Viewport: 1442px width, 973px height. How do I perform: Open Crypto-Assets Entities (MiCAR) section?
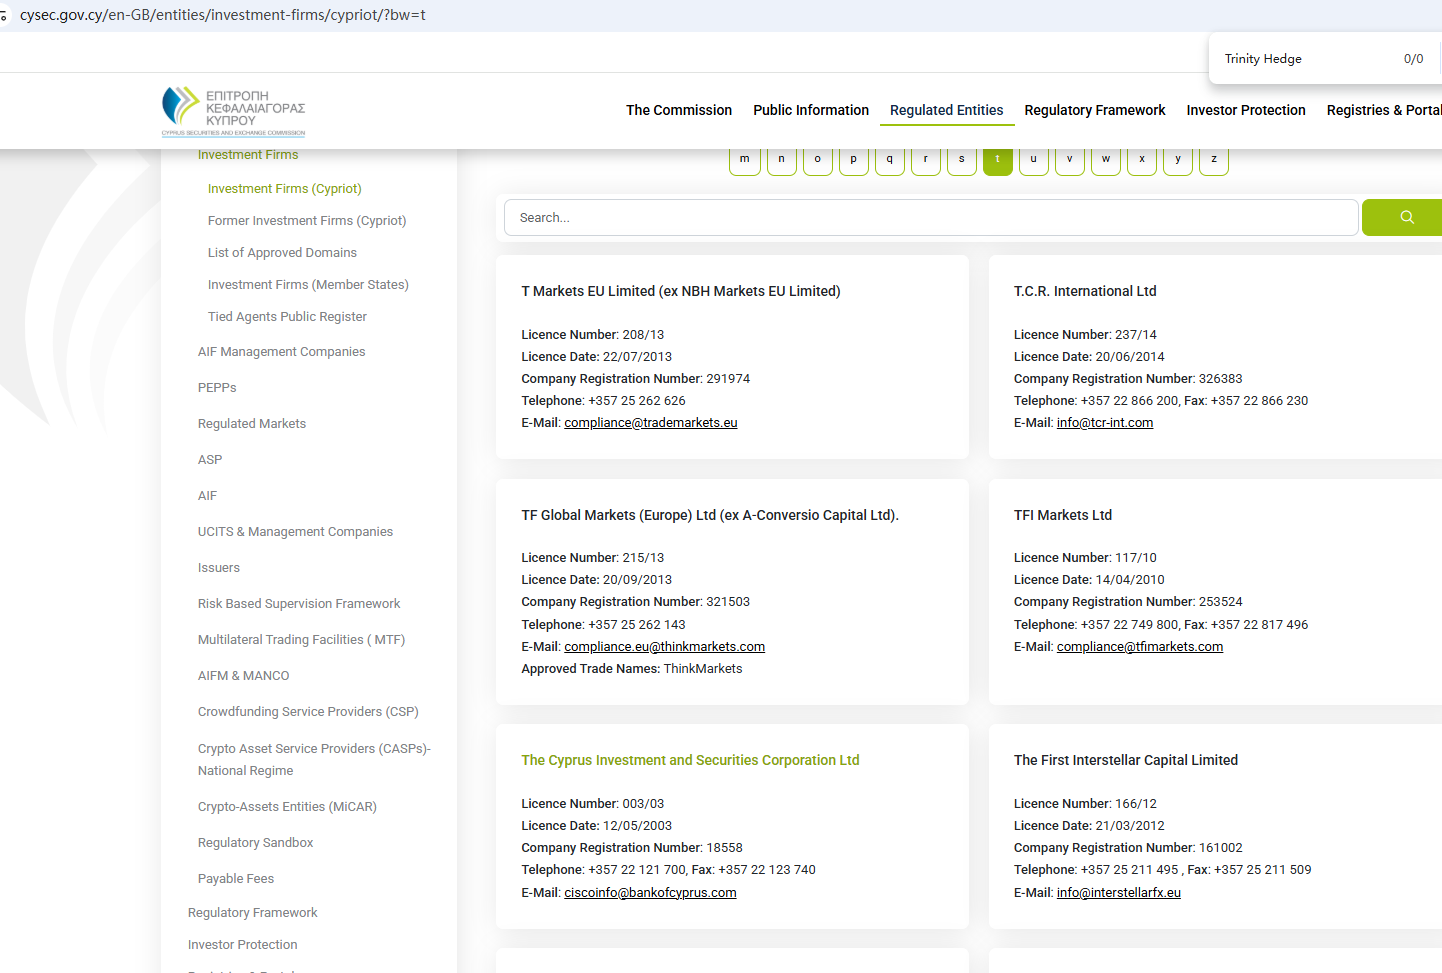(x=287, y=807)
